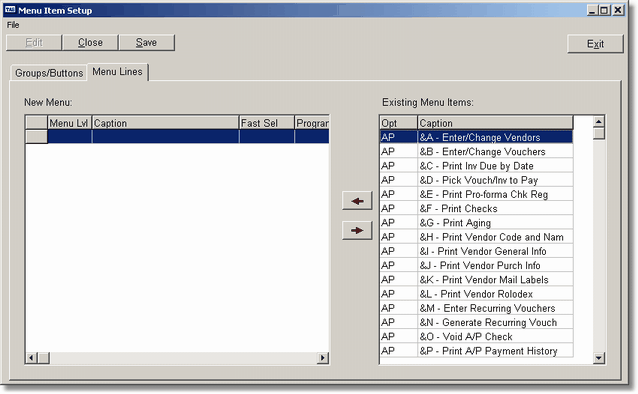Click the Menu Item Setup title bar icon
This screenshot has width=638, height=394.
[10, 10]
